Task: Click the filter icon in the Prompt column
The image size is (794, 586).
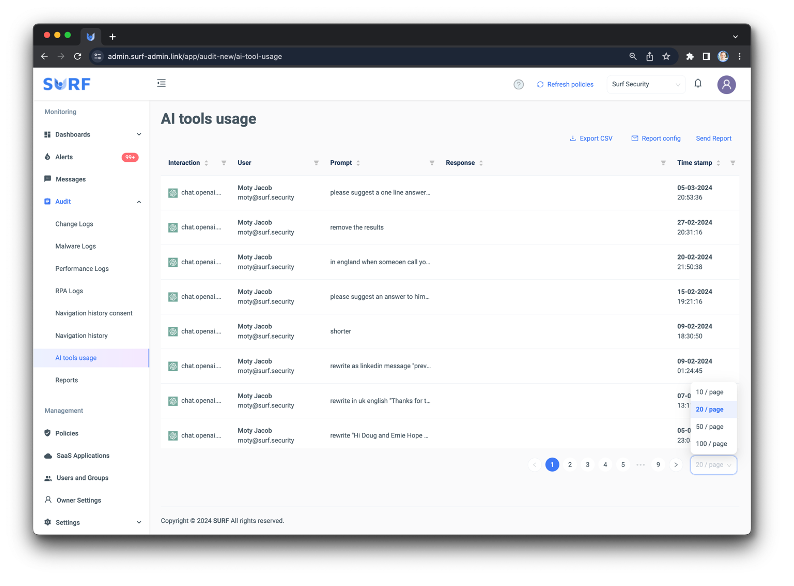Action: 432,163
